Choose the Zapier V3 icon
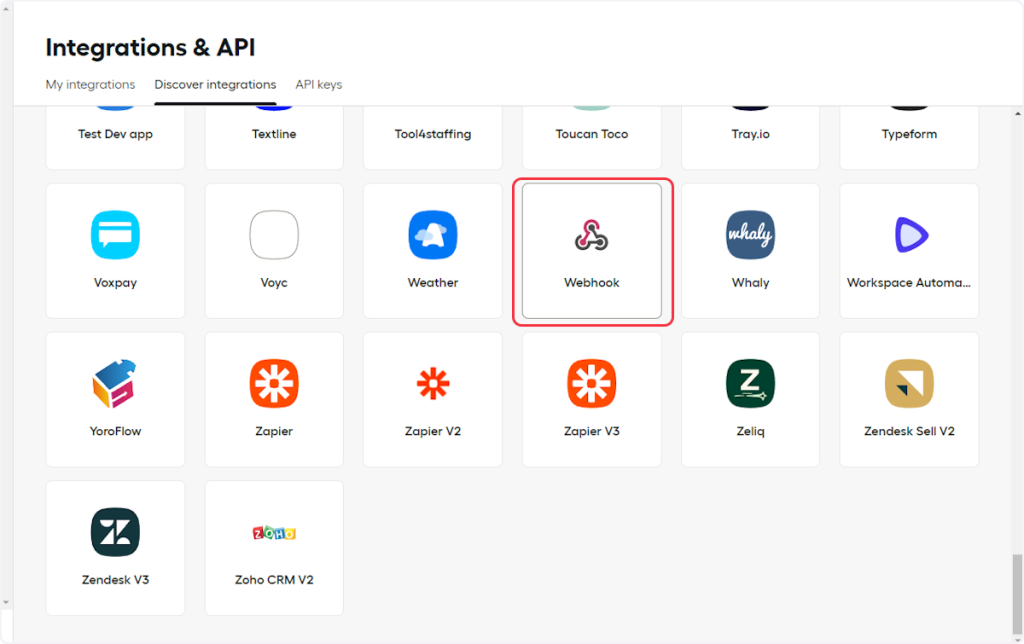 pos(592,384)
